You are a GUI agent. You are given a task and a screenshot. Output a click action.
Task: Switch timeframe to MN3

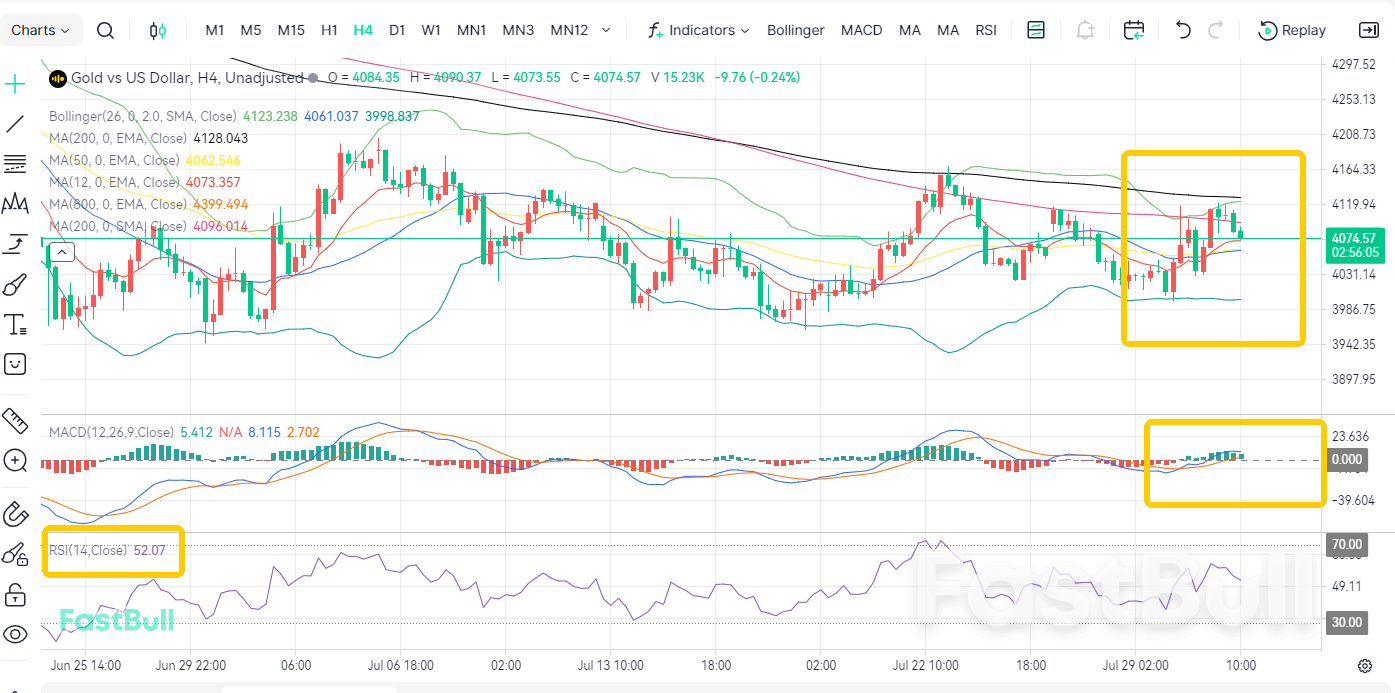(x=518, y=30)
